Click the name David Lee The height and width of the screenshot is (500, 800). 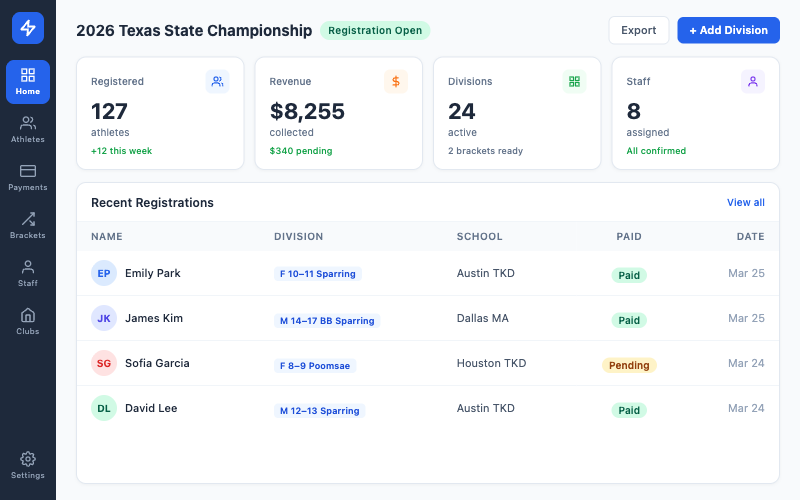point(151,408)
